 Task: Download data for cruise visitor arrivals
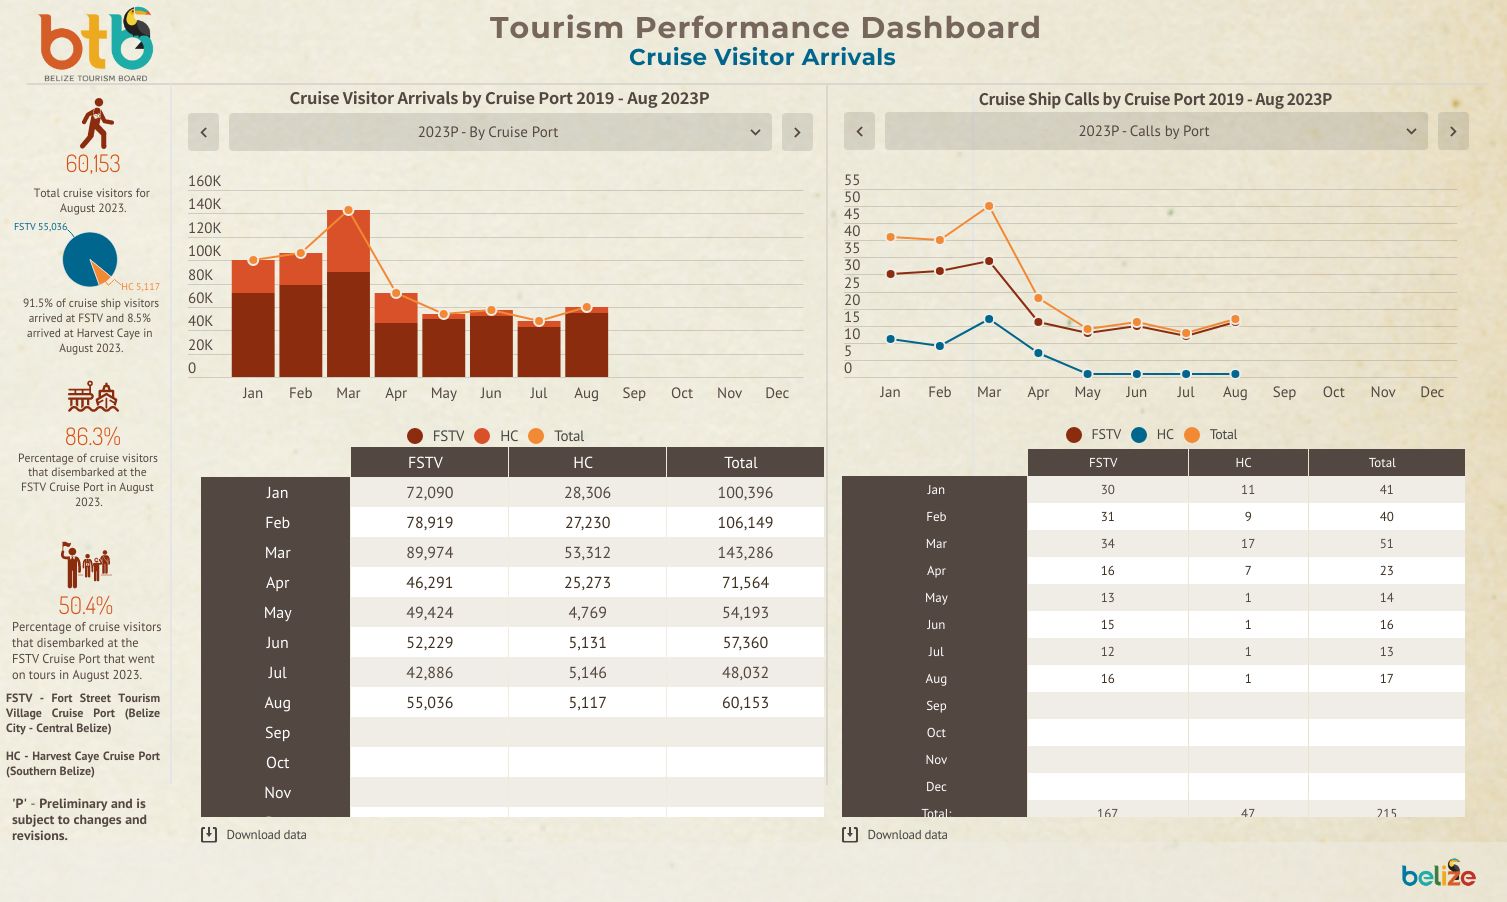(x=266, y=834)
